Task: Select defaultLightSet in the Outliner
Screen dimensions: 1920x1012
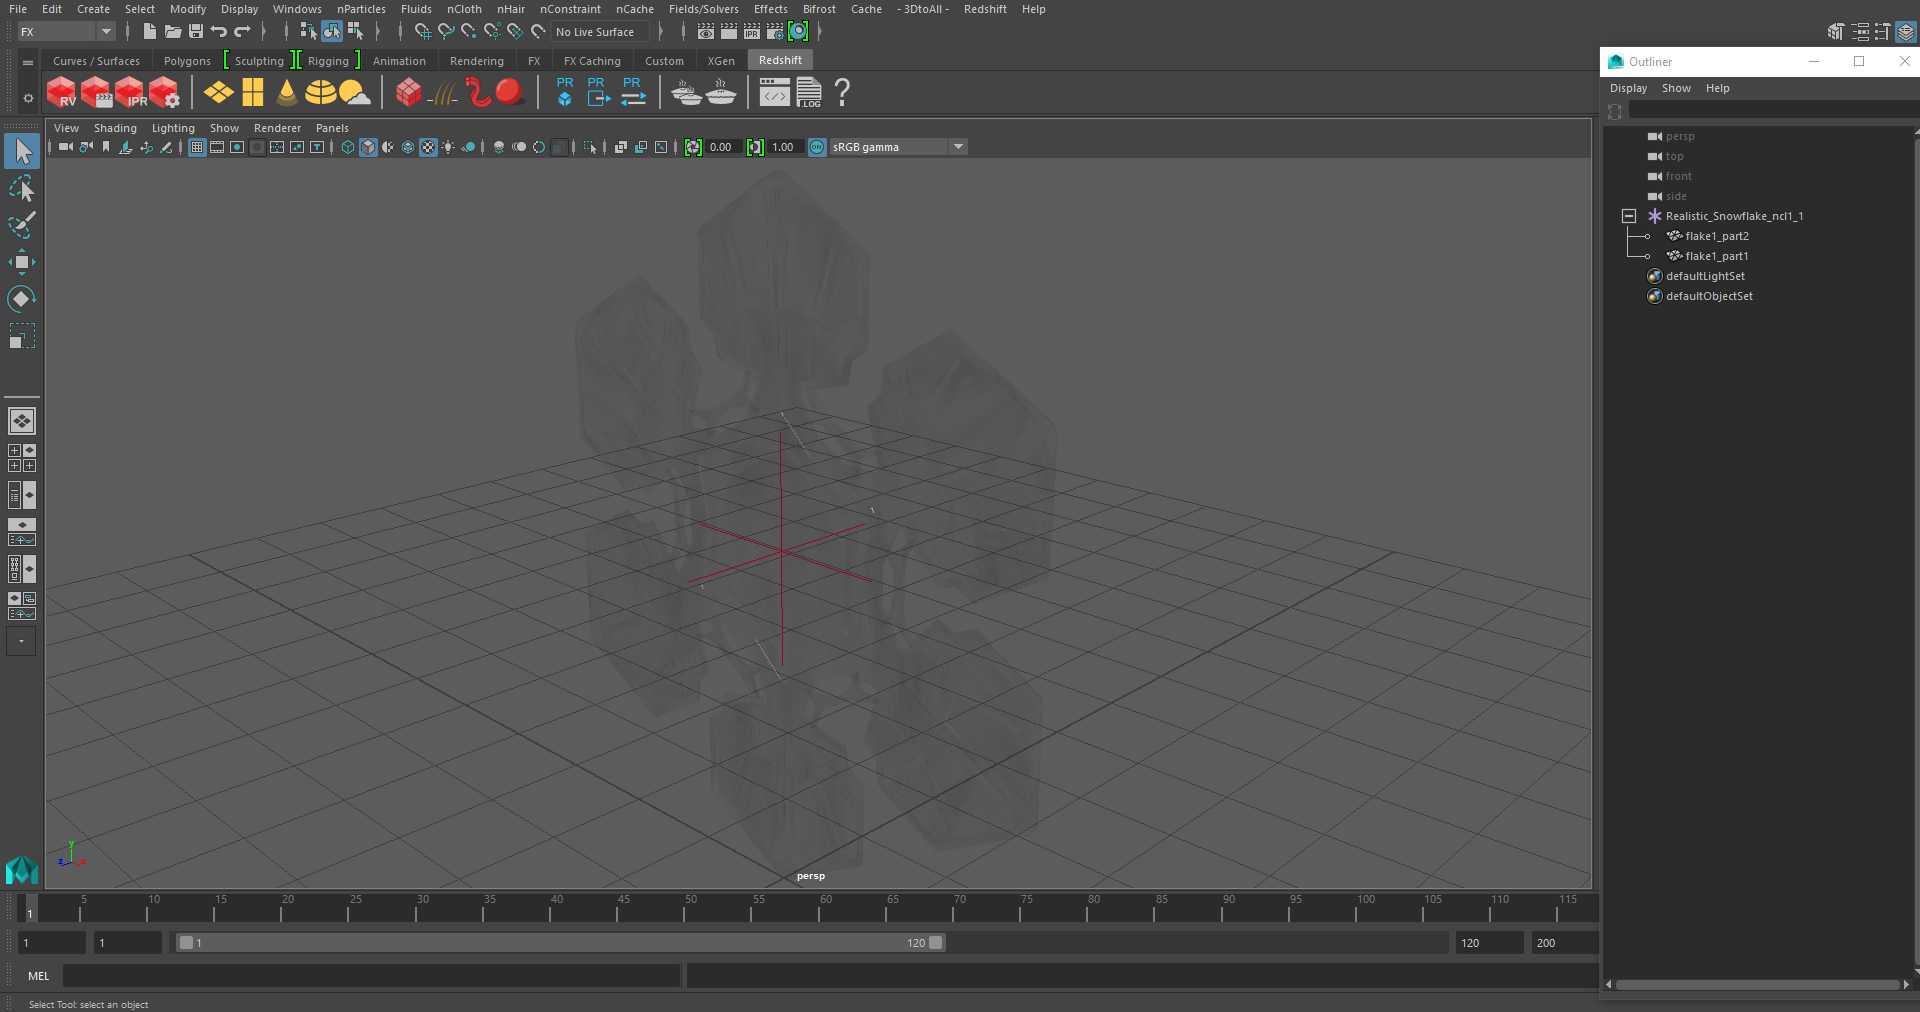Action: (1705, 276)
